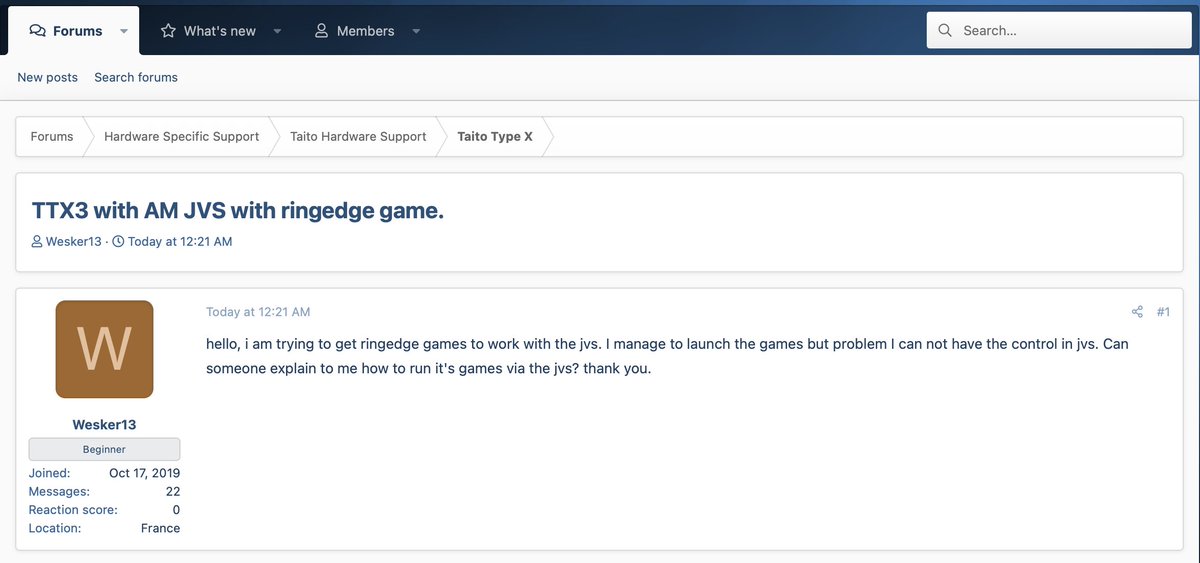Viewport: 1200px width, 563px height.
Task: Click the thread start date under the title
Action: tap(180, 241)
